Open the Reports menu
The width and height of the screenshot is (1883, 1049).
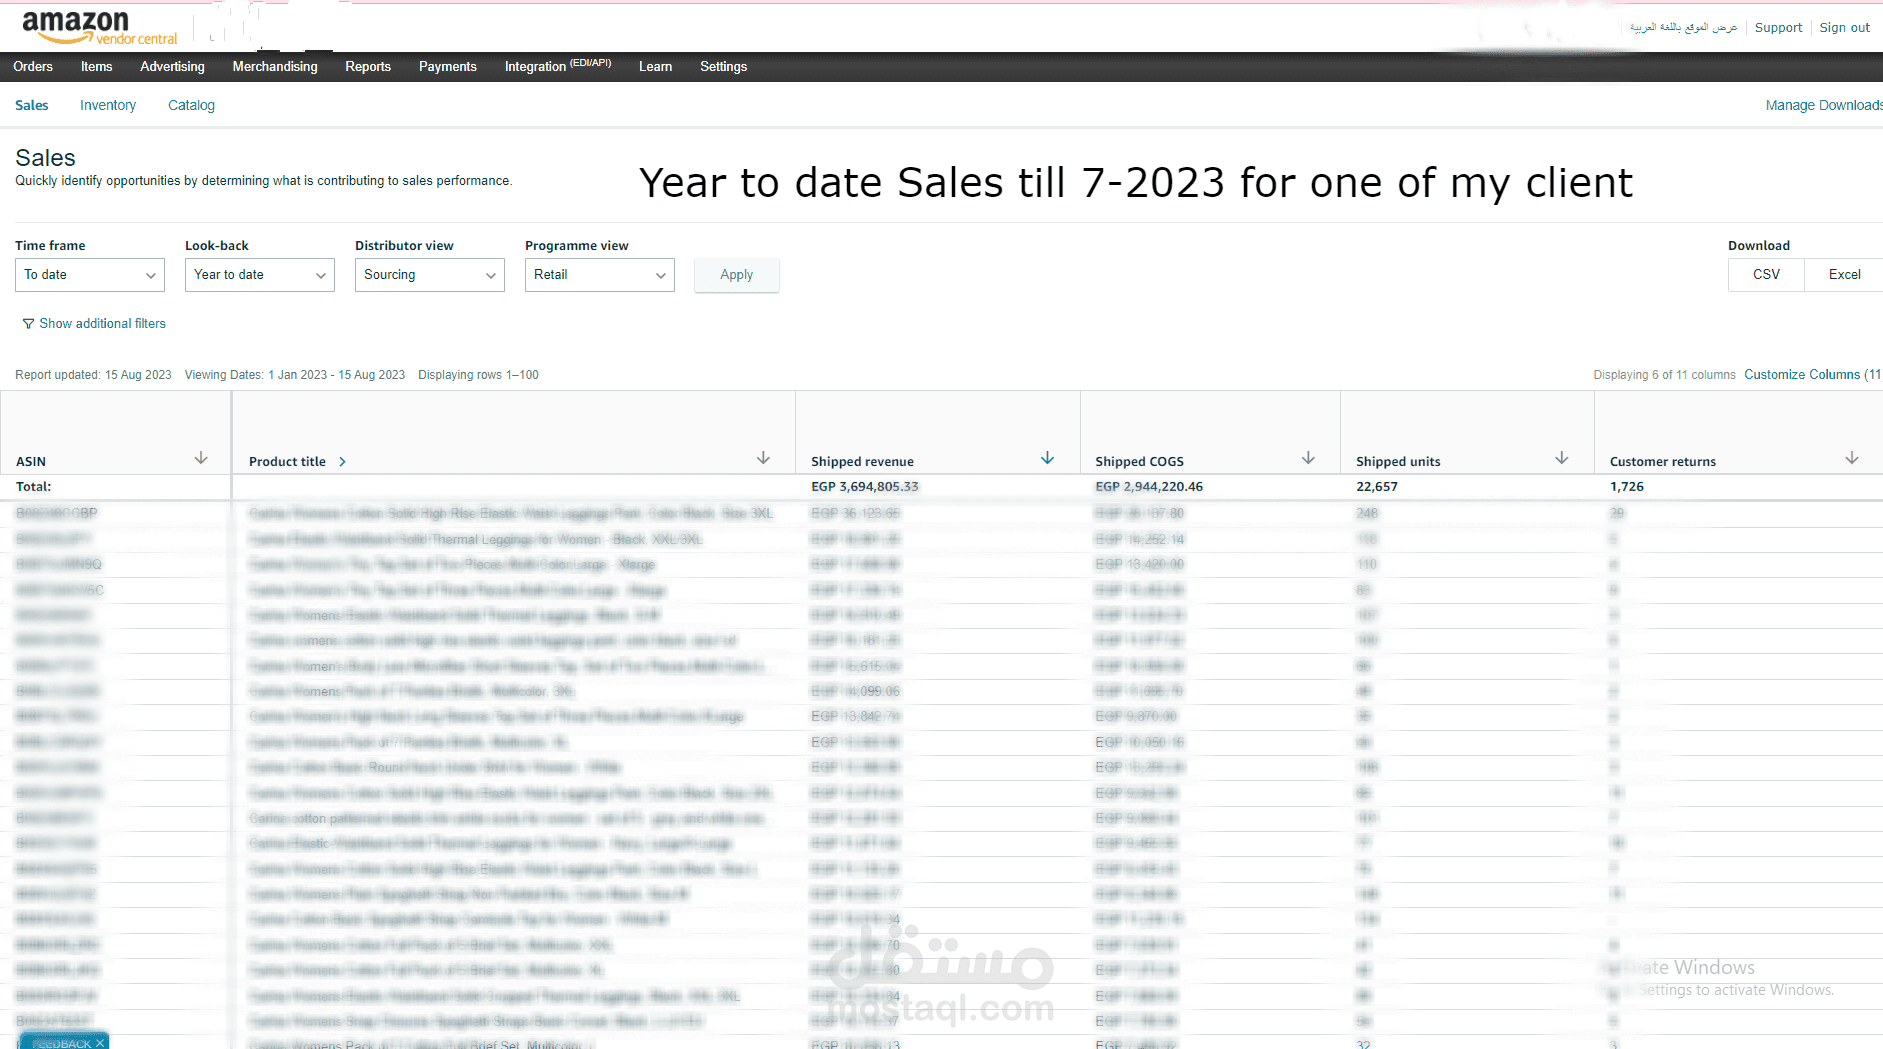pos(368,67)
